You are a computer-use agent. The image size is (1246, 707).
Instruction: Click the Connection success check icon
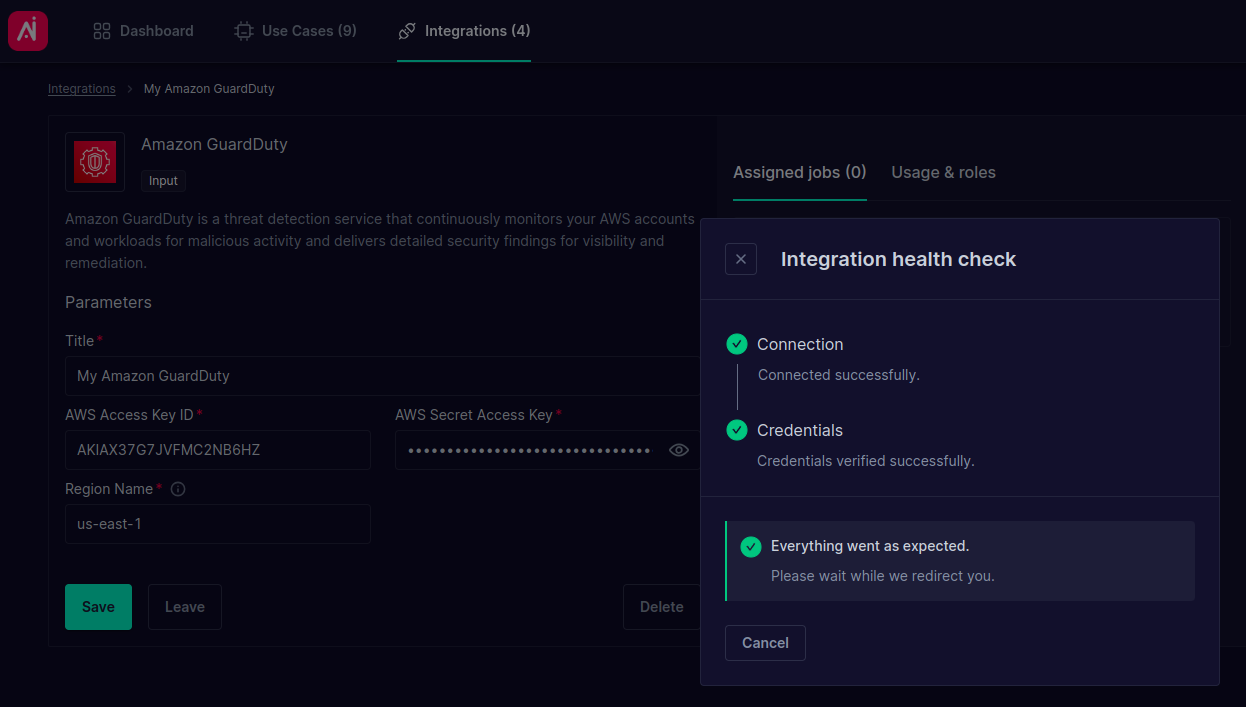click(x=737, y=344)
